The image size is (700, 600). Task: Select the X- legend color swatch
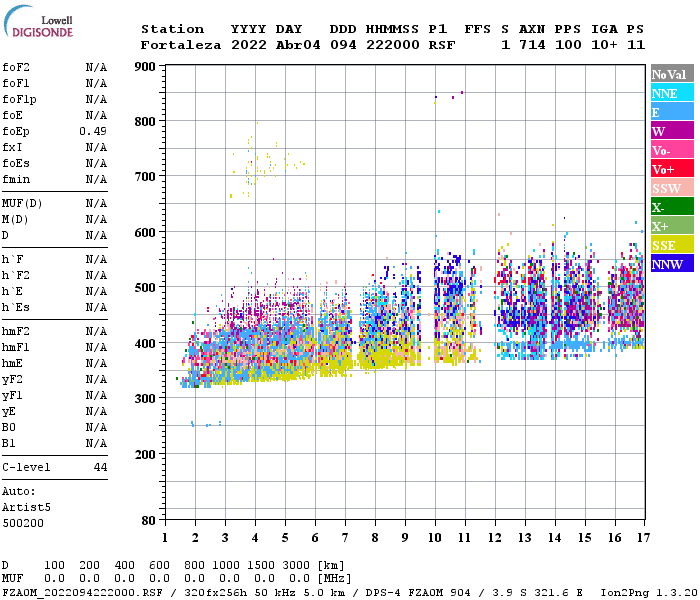(x=672, y=207)
